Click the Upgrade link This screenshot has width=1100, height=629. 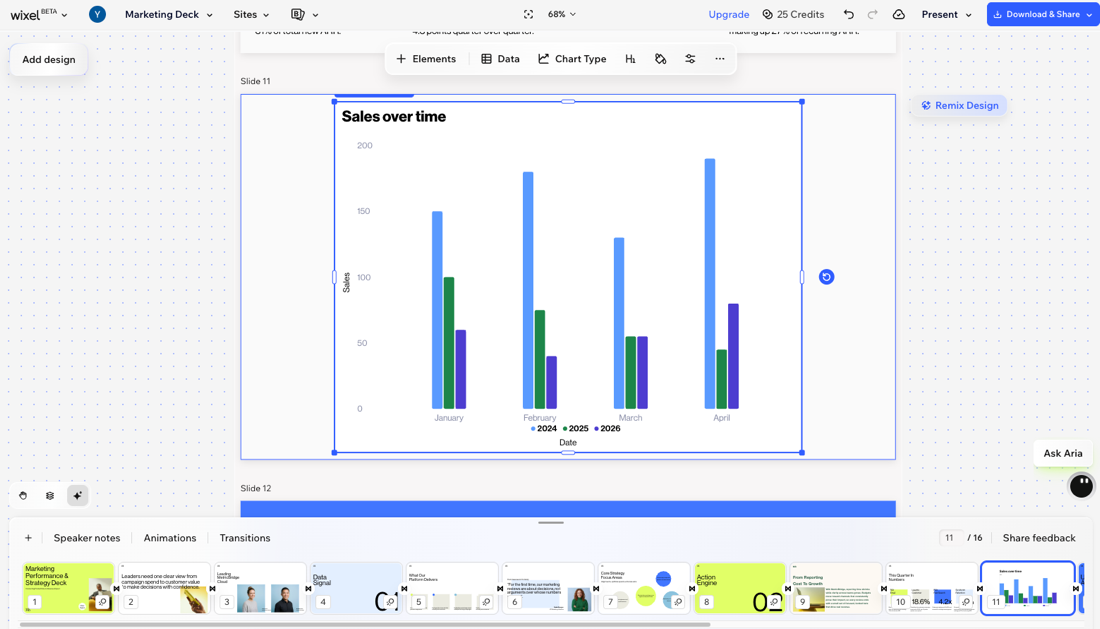pyautogui.click(x=728, y=14)
